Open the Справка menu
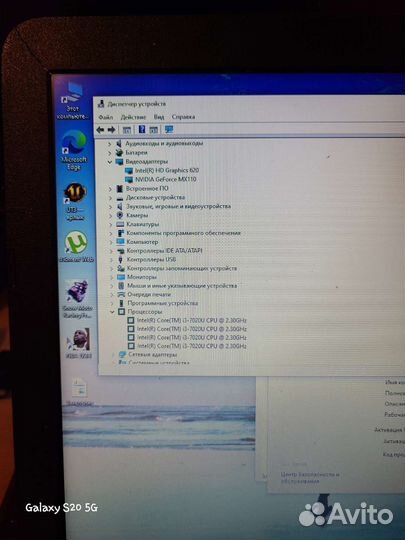The height and width of the screenshot is (540, 405). point(183,117)
